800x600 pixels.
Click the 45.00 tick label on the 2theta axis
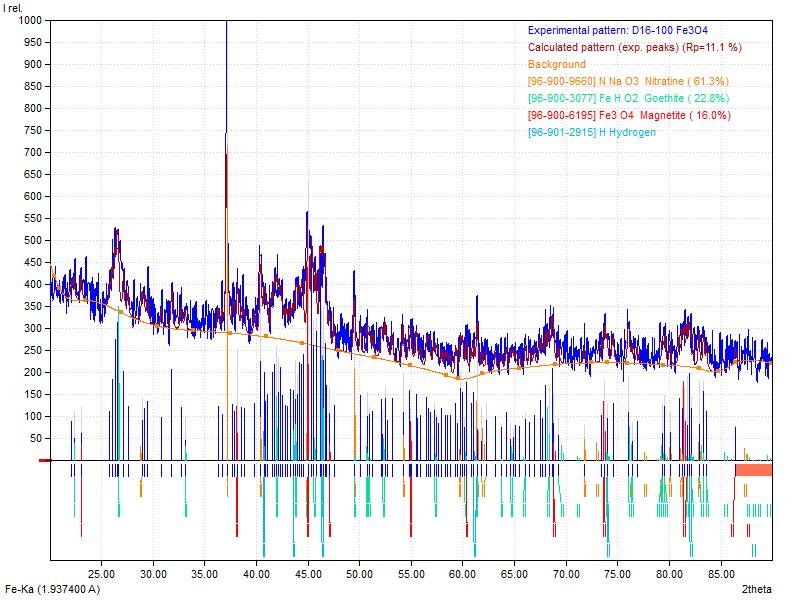308,574
